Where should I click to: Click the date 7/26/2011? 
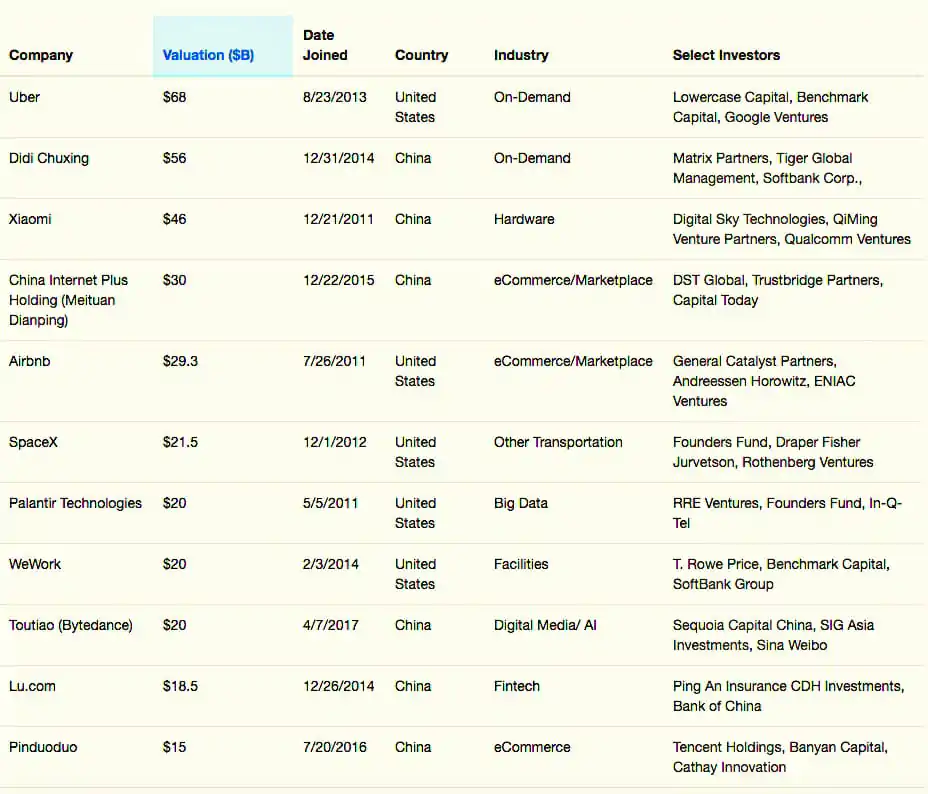(334, 361)
